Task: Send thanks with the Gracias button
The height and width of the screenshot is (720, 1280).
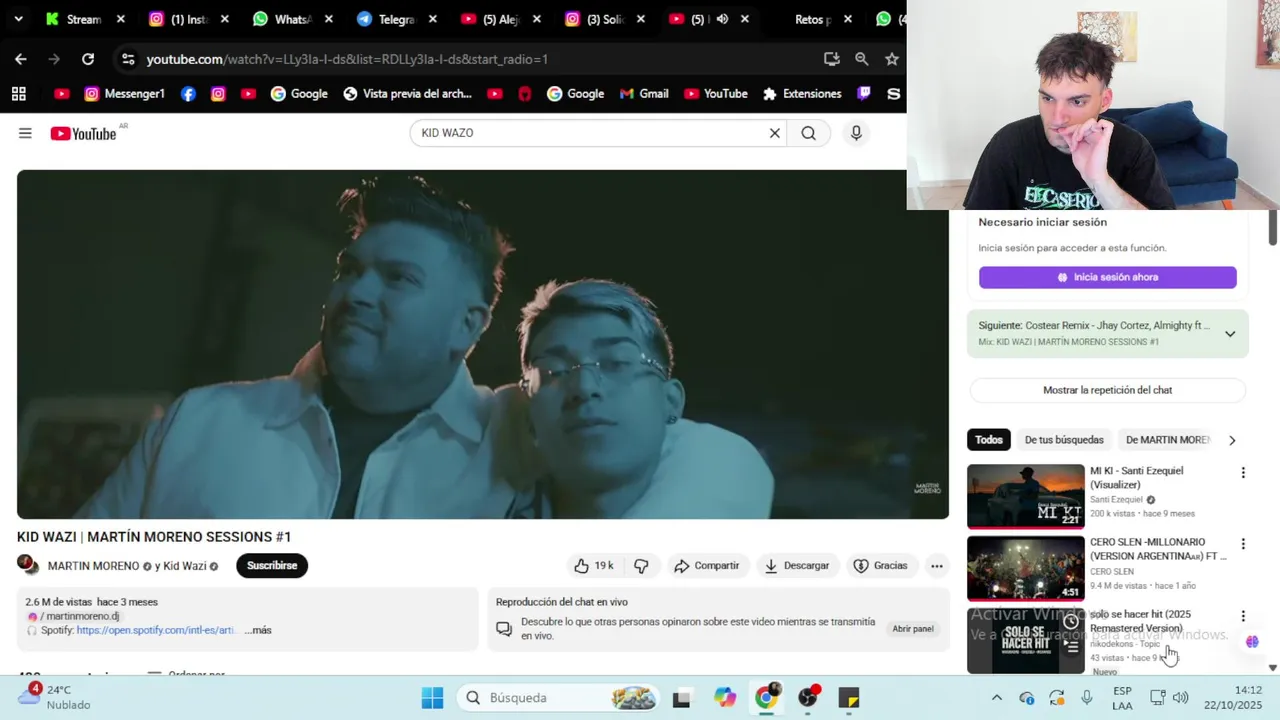Action: pyautogui.click(x=880, y=566)
